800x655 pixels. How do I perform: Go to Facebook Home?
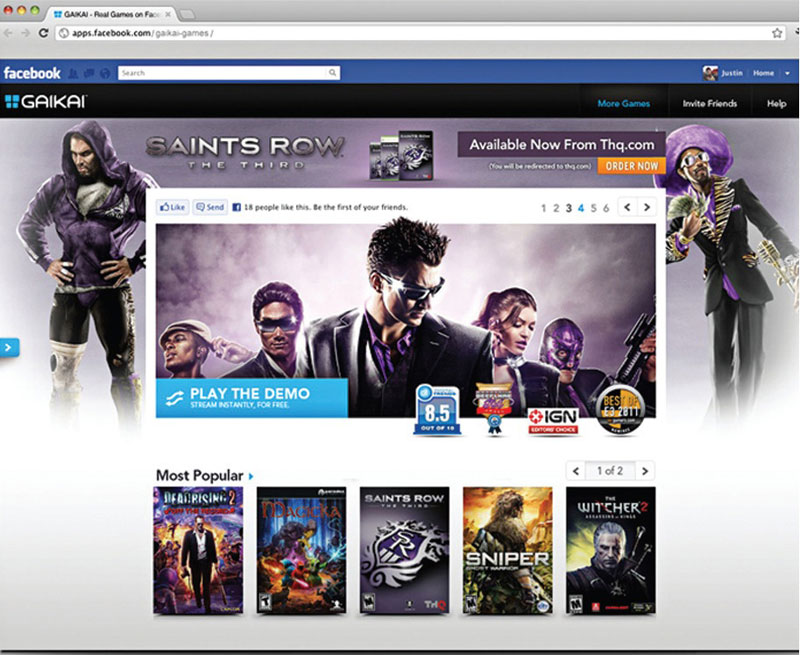[x=763, y=73]
